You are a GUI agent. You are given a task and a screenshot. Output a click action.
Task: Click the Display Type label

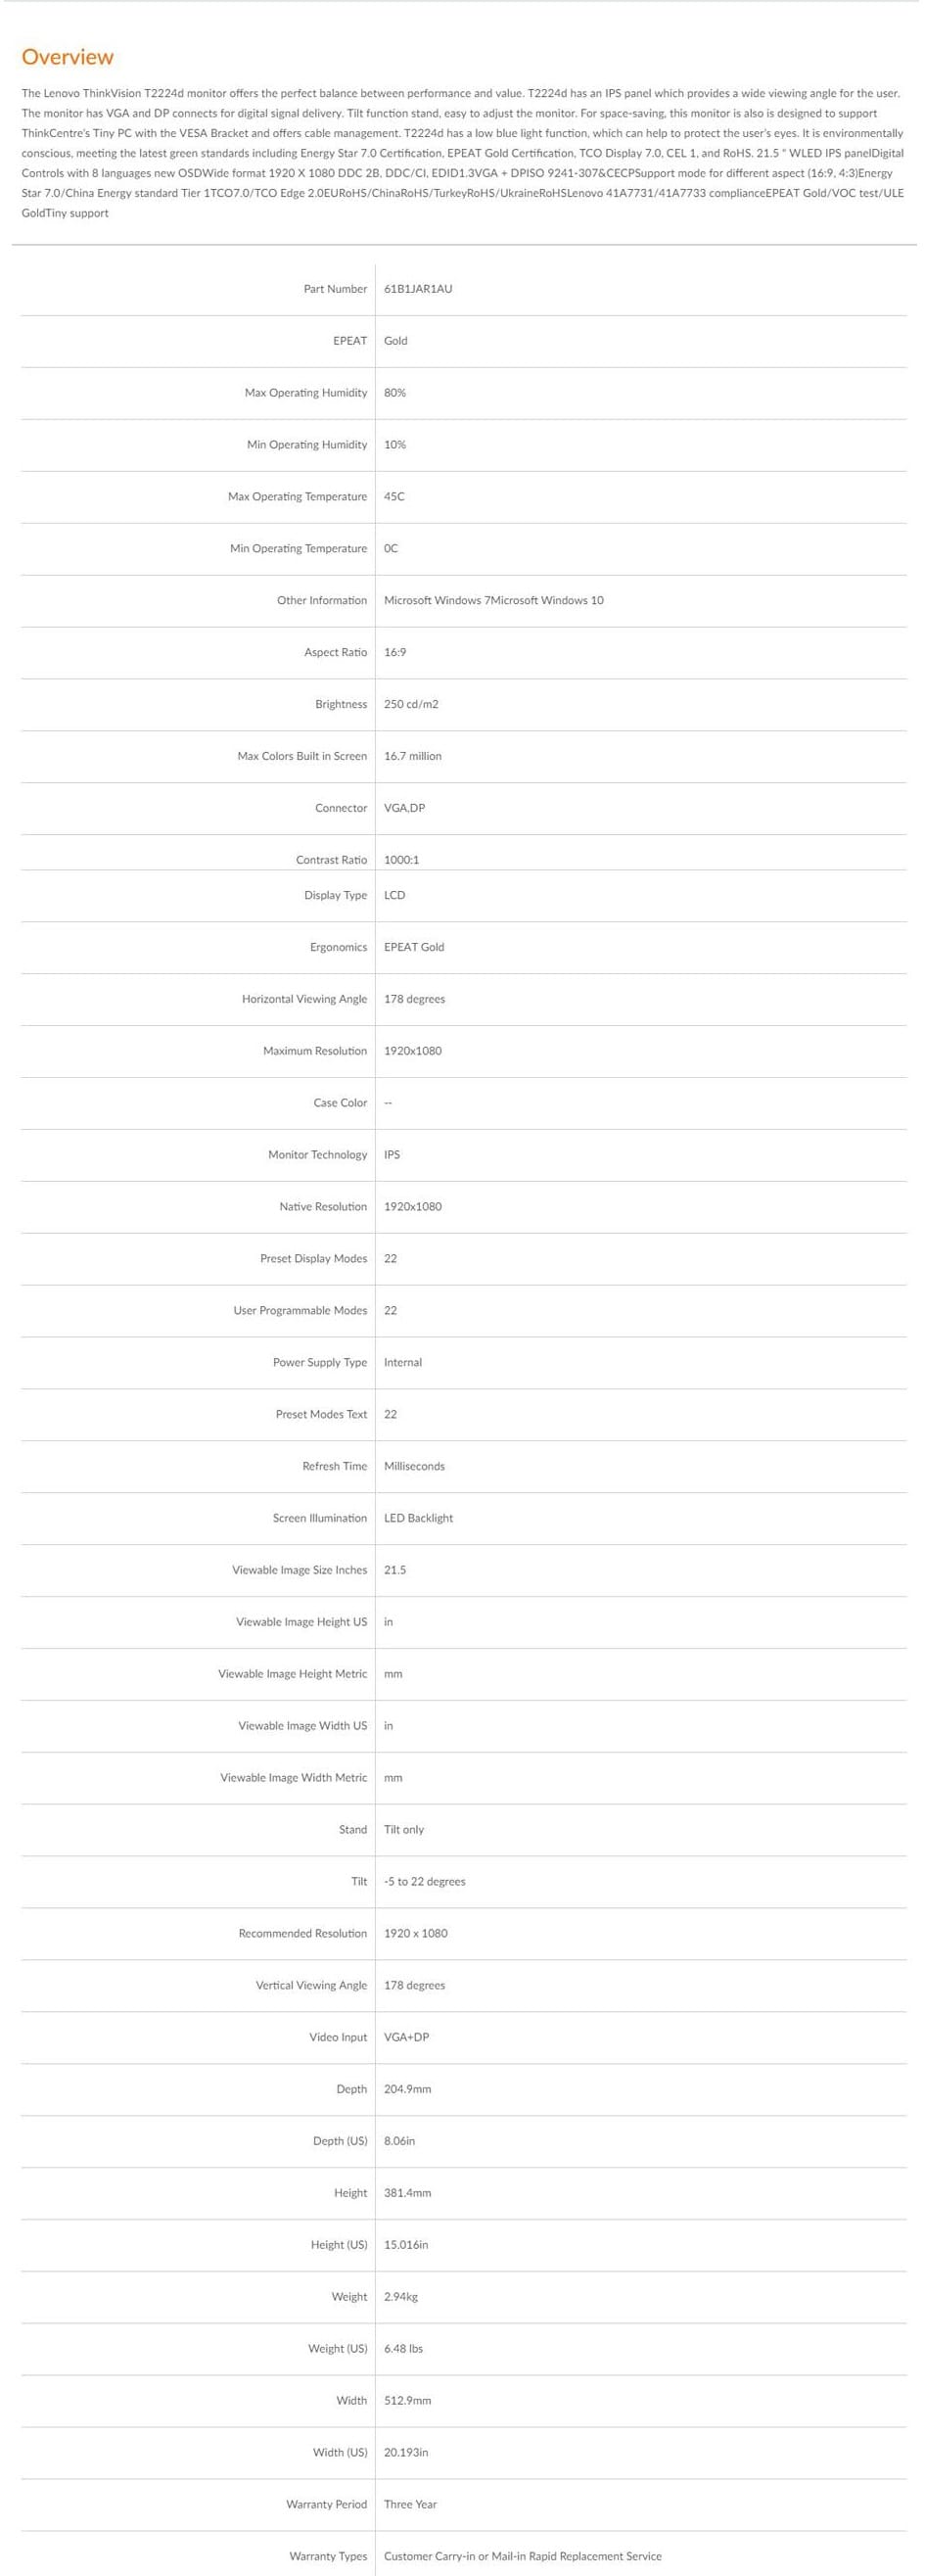pos(336,895)
